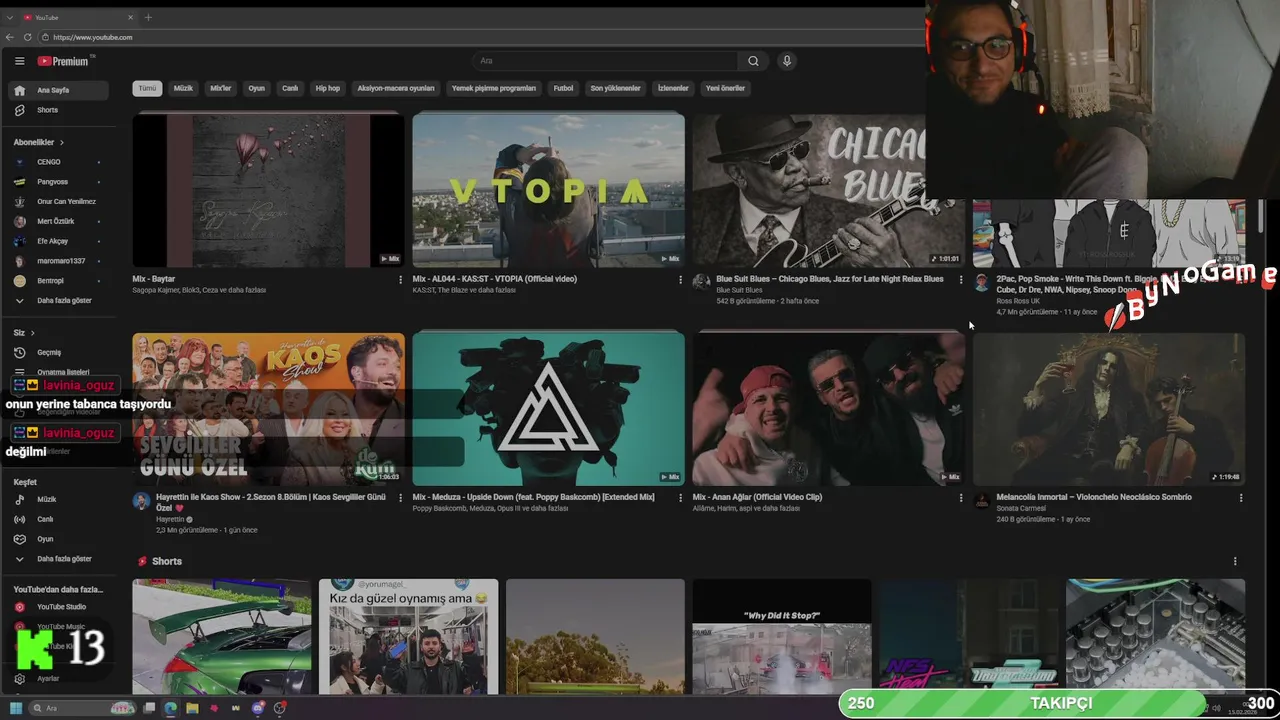Open options menu for VTOPIA mix
Screen dimensions: 1280x720
tap(680, 280)
